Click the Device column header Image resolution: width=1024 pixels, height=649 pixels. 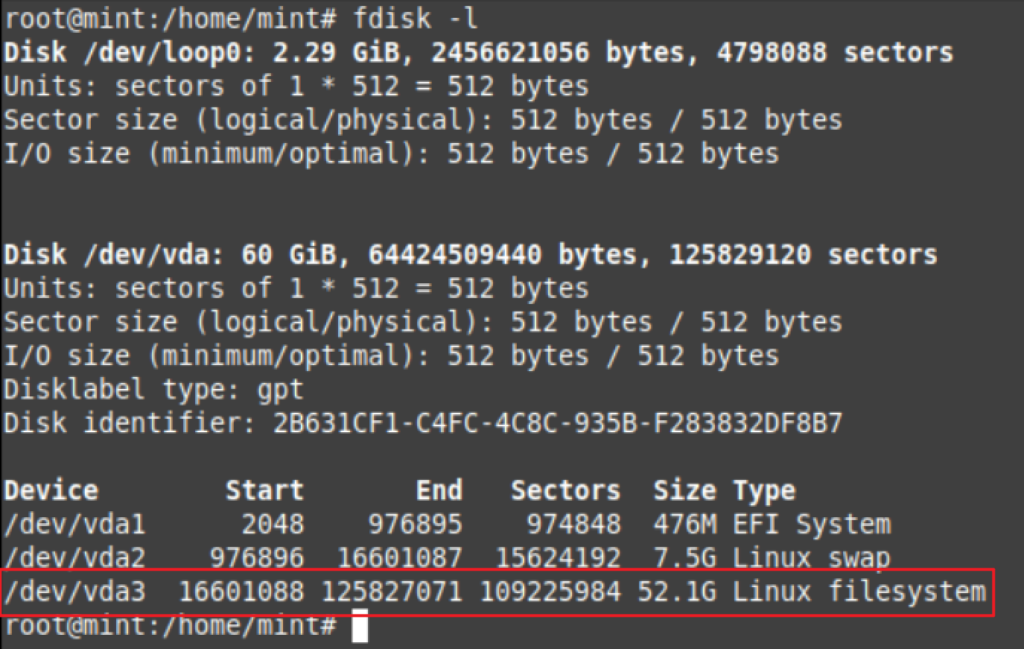51,490
